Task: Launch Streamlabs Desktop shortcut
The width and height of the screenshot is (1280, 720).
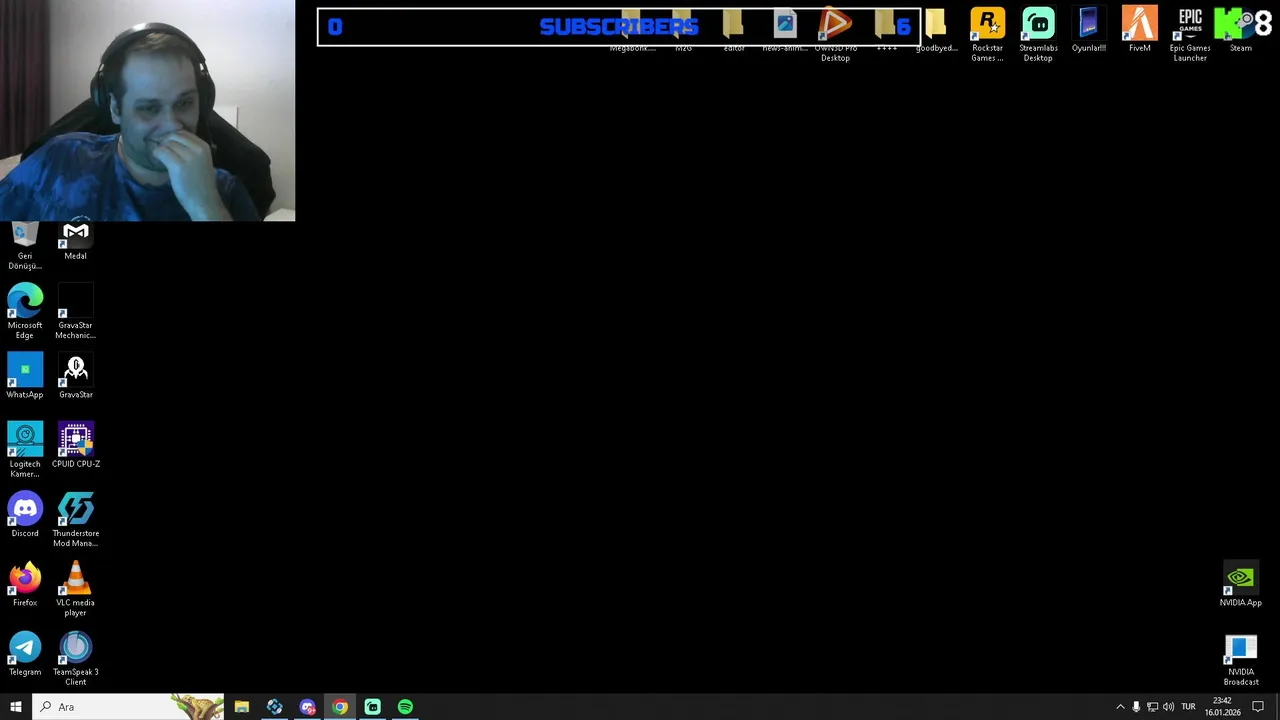Action: coord(1038,34)
